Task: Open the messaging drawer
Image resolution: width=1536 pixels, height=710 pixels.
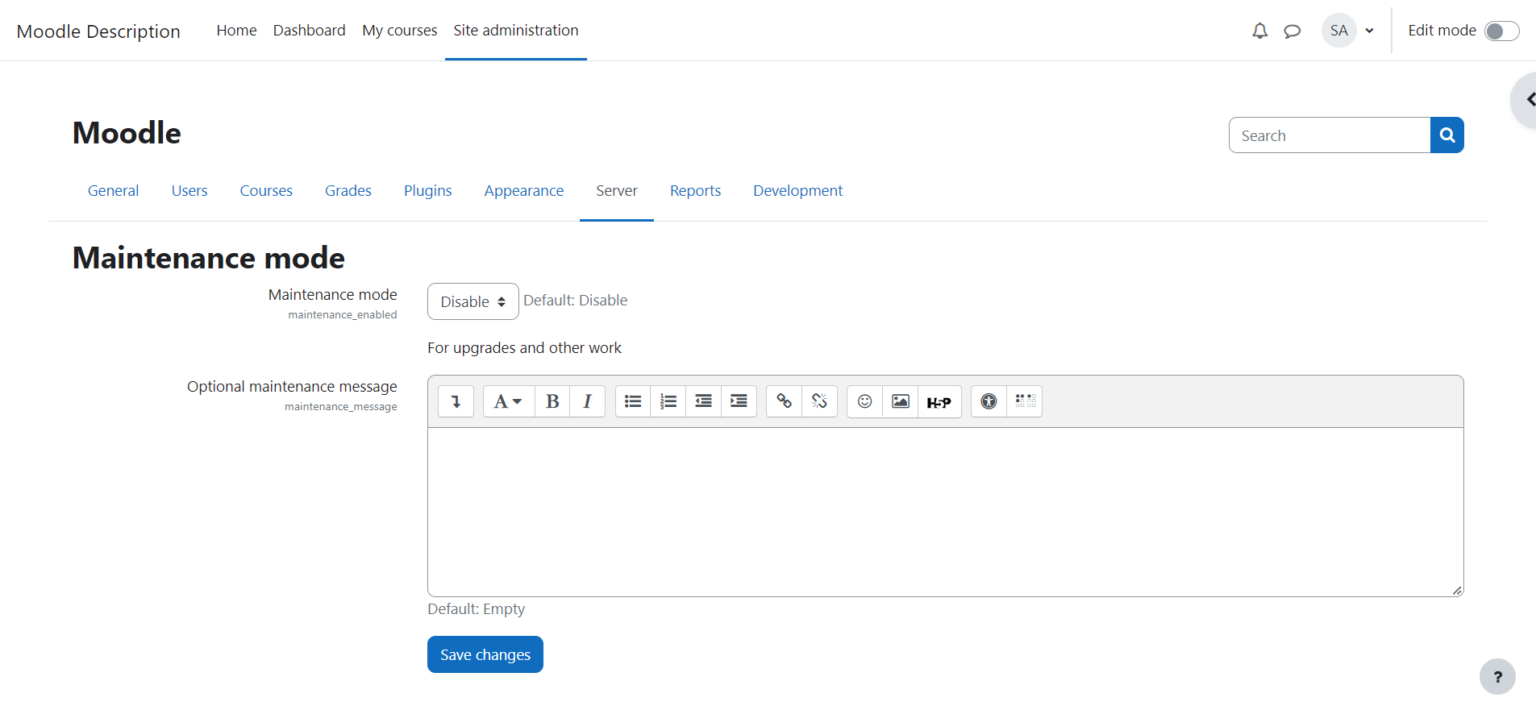Action: point(1292,30)
